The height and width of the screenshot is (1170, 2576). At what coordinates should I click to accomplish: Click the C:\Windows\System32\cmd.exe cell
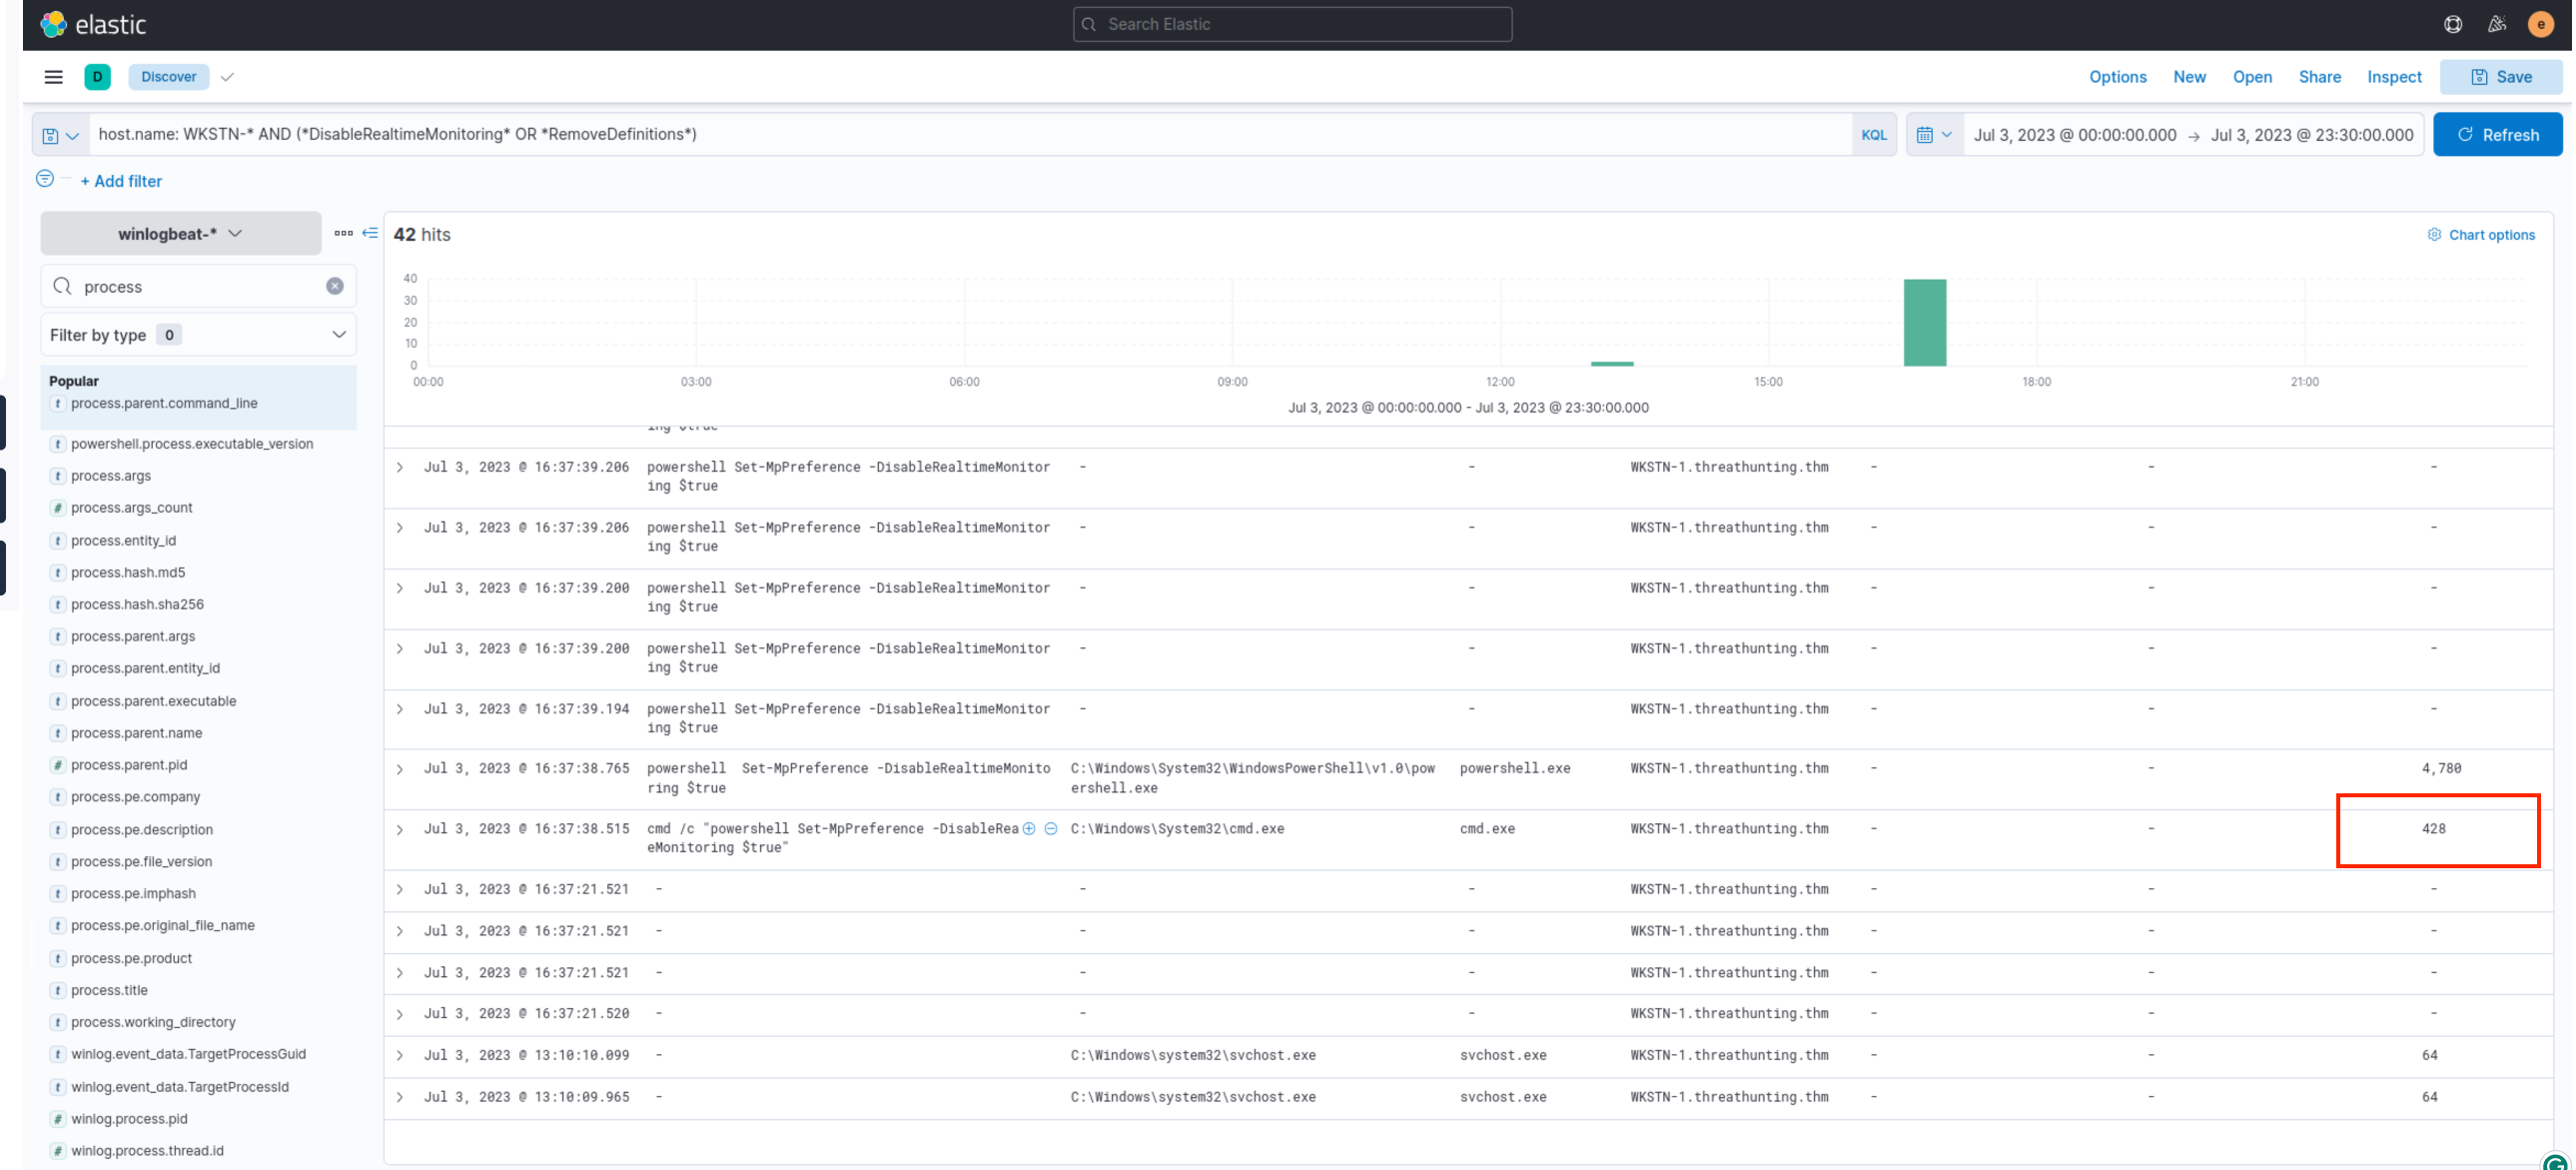1178,829
